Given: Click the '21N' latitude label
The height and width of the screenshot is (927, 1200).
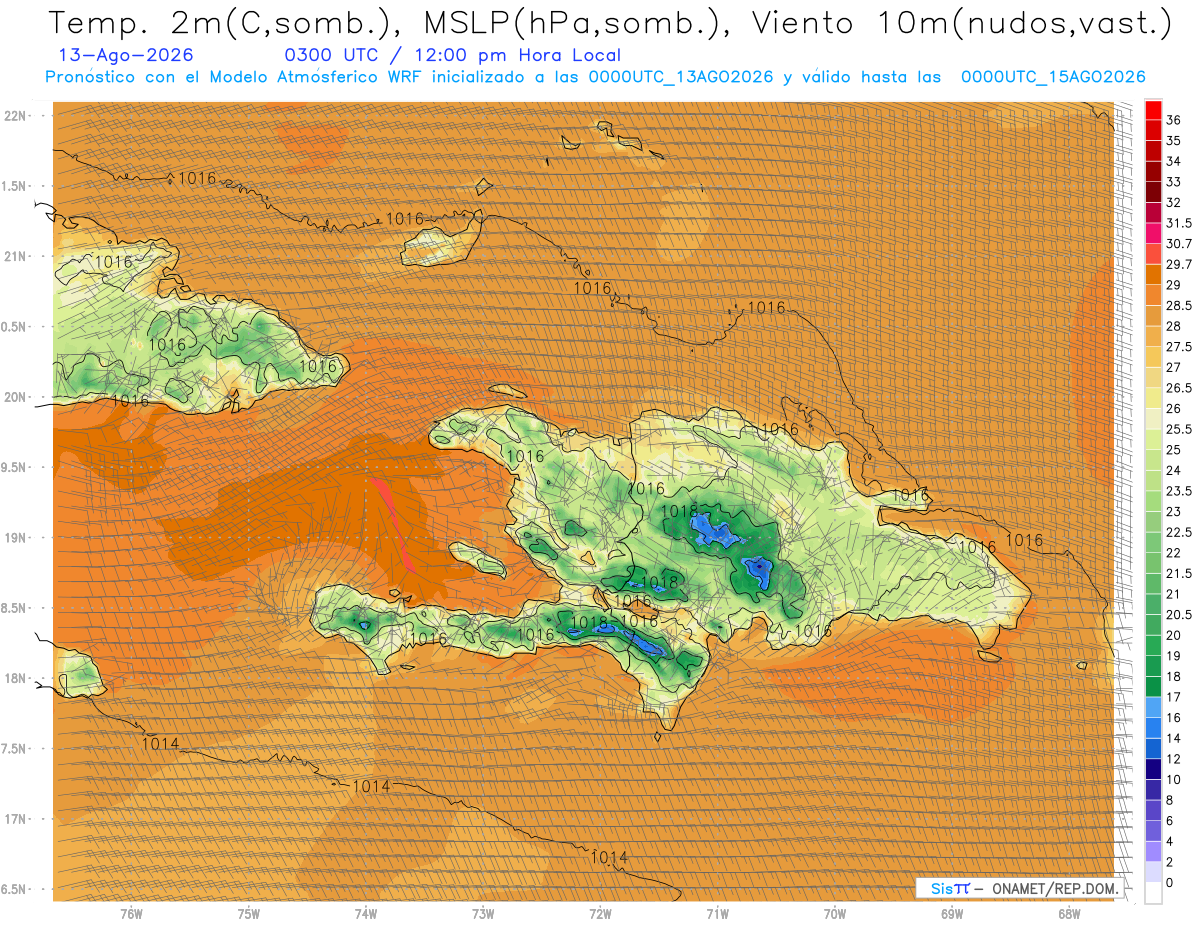Looking at the screenshot, I should [x=15, y=256].
